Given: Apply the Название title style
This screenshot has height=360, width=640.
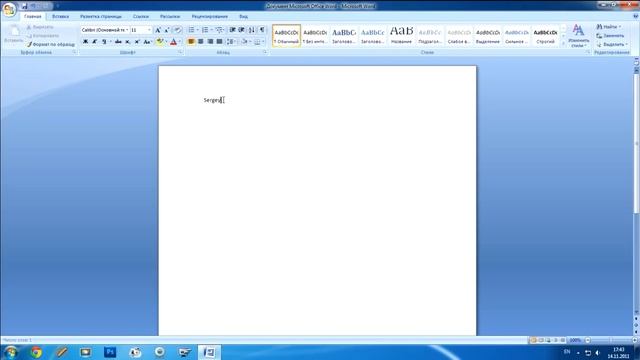Looking at the screenshot, I should (401, 36).
